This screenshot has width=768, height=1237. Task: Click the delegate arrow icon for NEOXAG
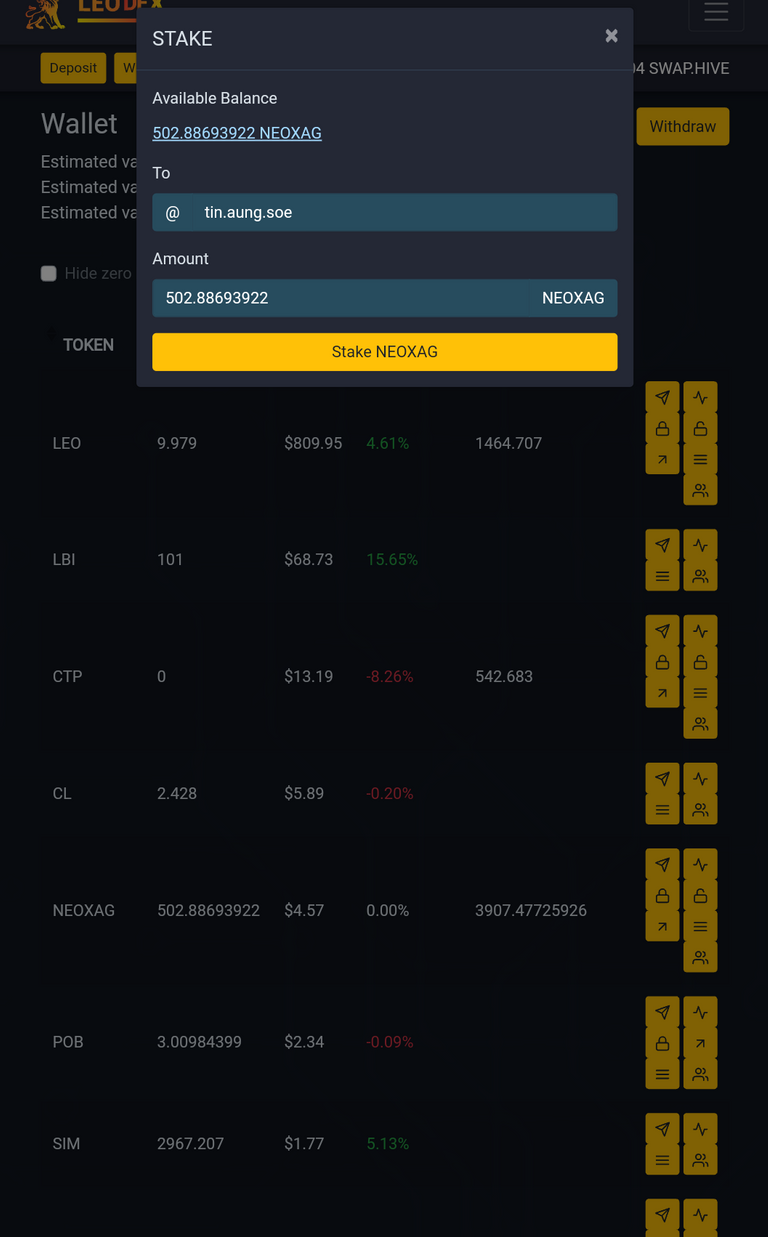pyautogui.click(x=662, y=926)
